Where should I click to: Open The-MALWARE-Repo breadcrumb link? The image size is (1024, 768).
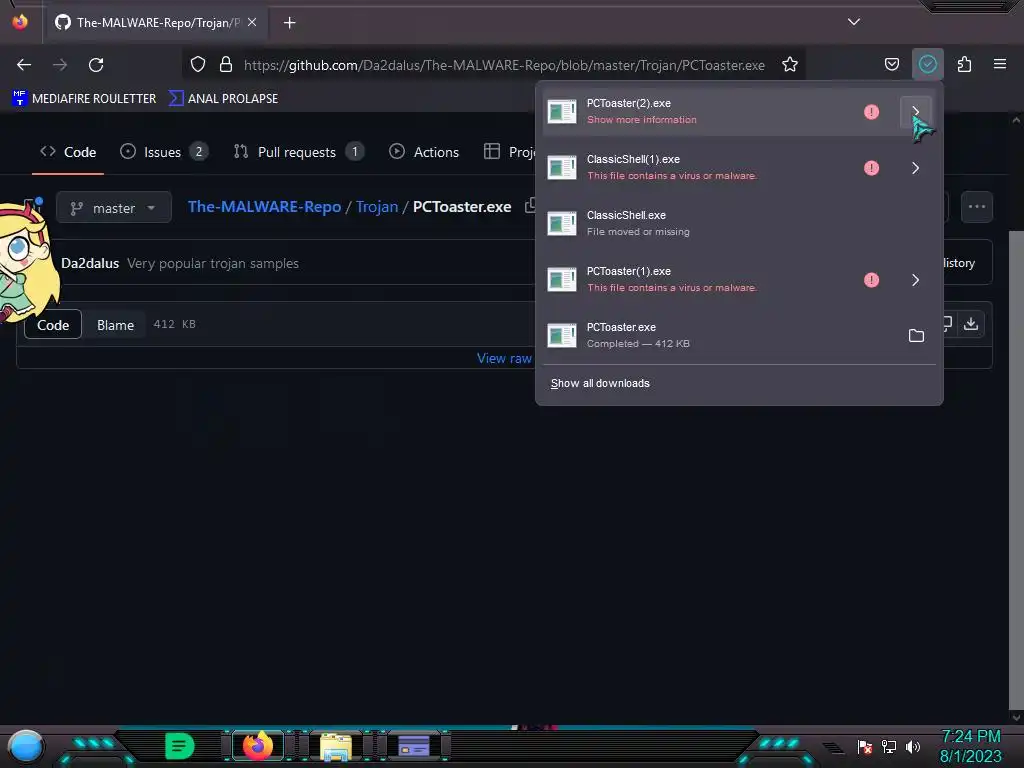click(264, 207)
